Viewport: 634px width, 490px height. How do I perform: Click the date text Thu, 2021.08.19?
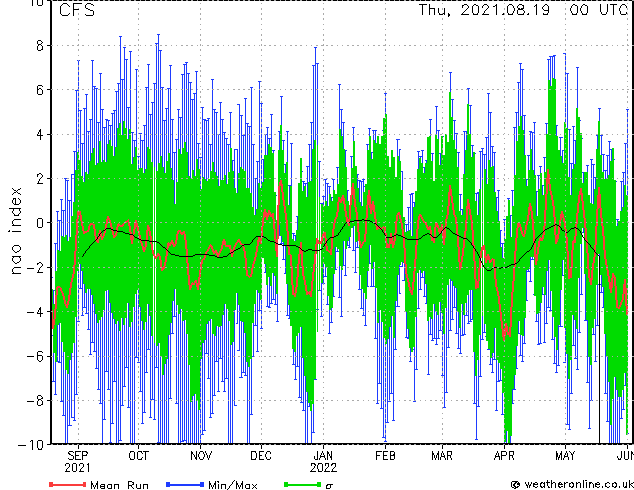(x=484, y=10)
